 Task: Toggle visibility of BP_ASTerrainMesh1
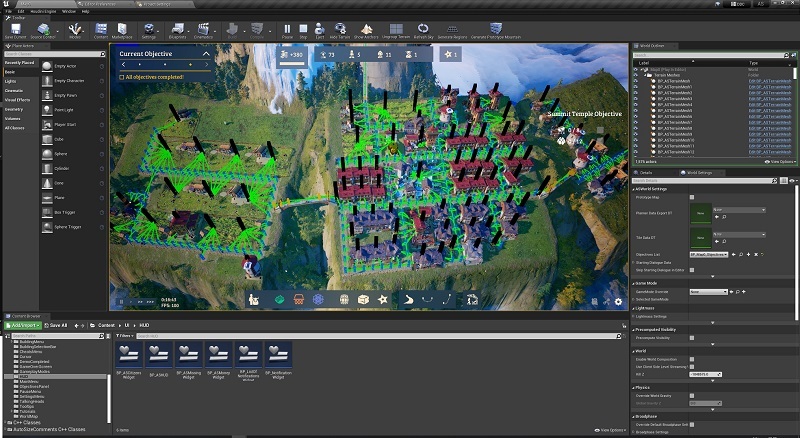coord(636,87)
